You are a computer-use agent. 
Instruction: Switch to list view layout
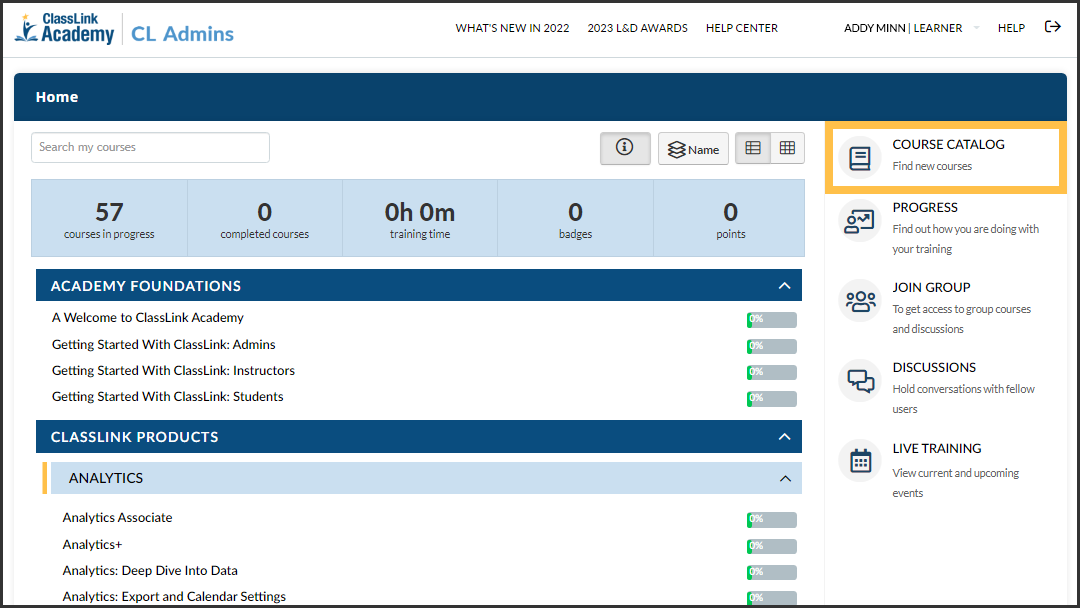pyautogui.click(x=753, y=148)
